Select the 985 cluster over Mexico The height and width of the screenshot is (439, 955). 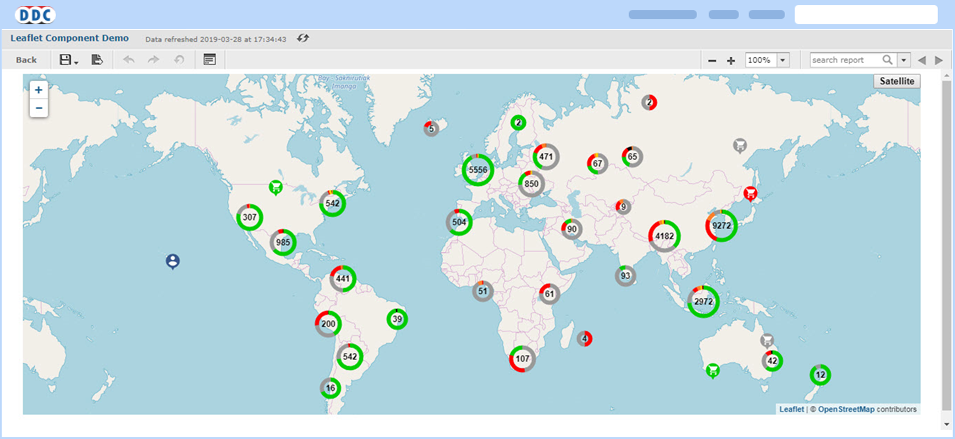[x=283, y=242]
